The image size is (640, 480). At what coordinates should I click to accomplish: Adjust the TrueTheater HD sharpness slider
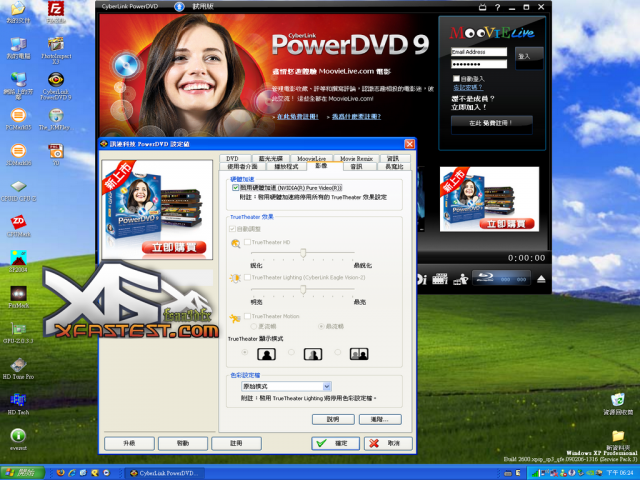[x=303, y=253]
